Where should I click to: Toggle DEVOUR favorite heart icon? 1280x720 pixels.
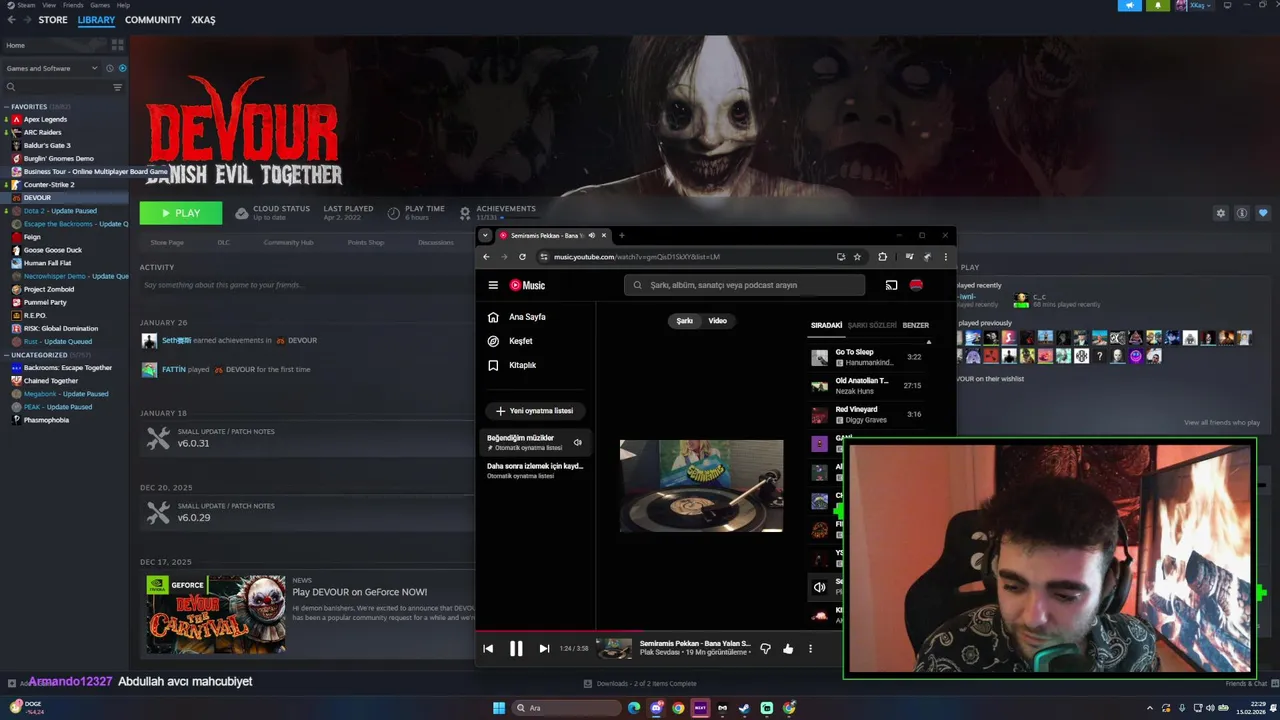coord(1263,213)
